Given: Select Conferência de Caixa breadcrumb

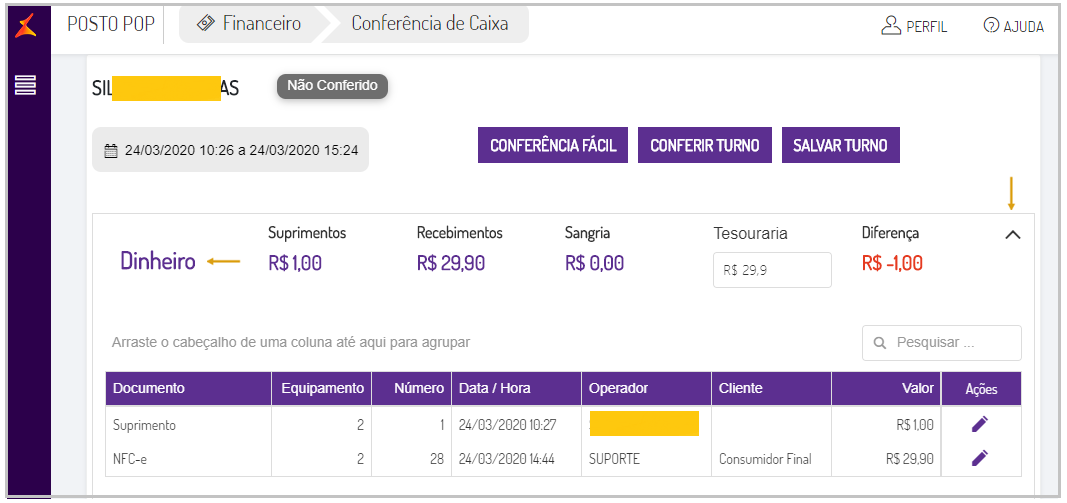Looking at the screenshot, I should pyautogui.click(x=429, y=24).
